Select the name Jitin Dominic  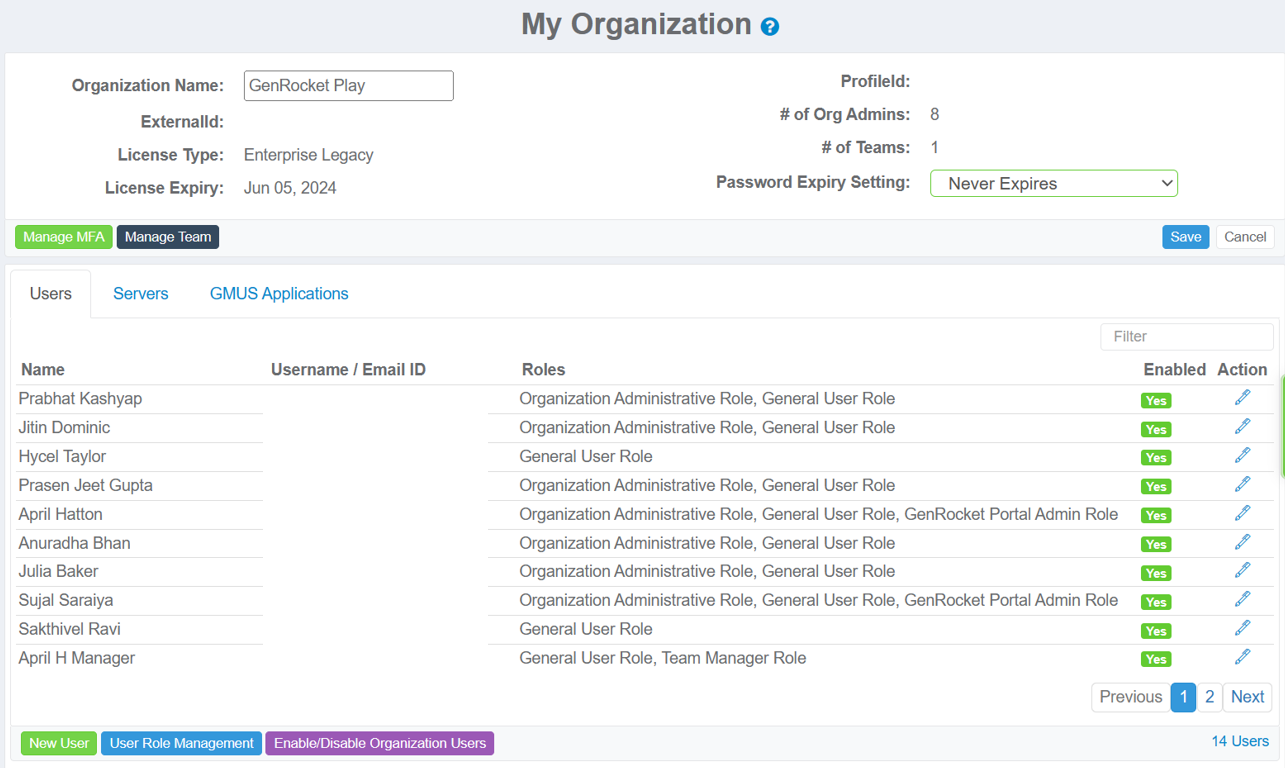(x=64, y=428)
